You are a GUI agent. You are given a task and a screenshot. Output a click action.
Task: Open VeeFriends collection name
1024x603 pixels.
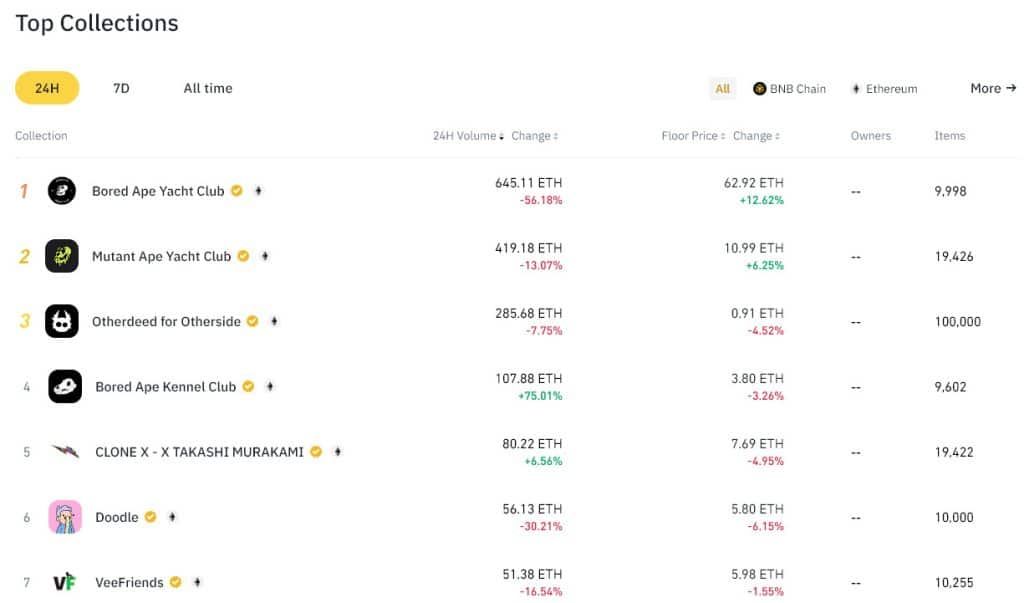coord(129,581)
